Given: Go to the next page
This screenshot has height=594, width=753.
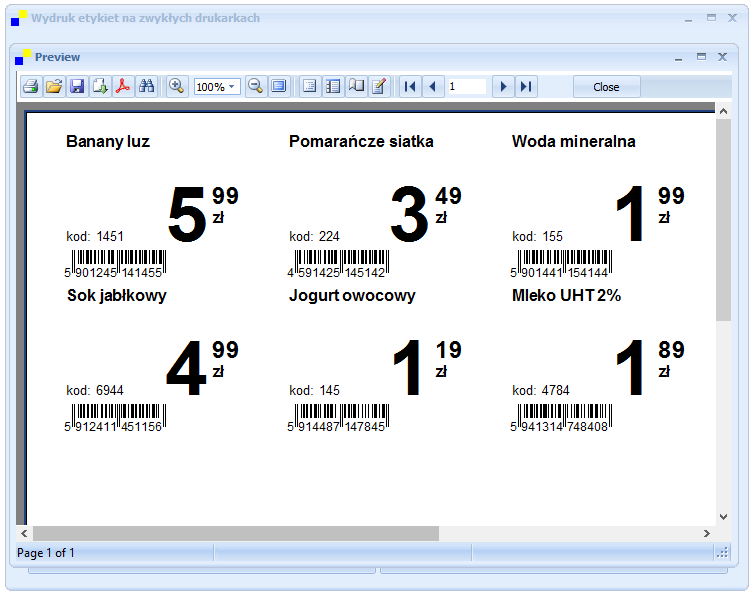Looking at the screenshot, I should [503, 87].
